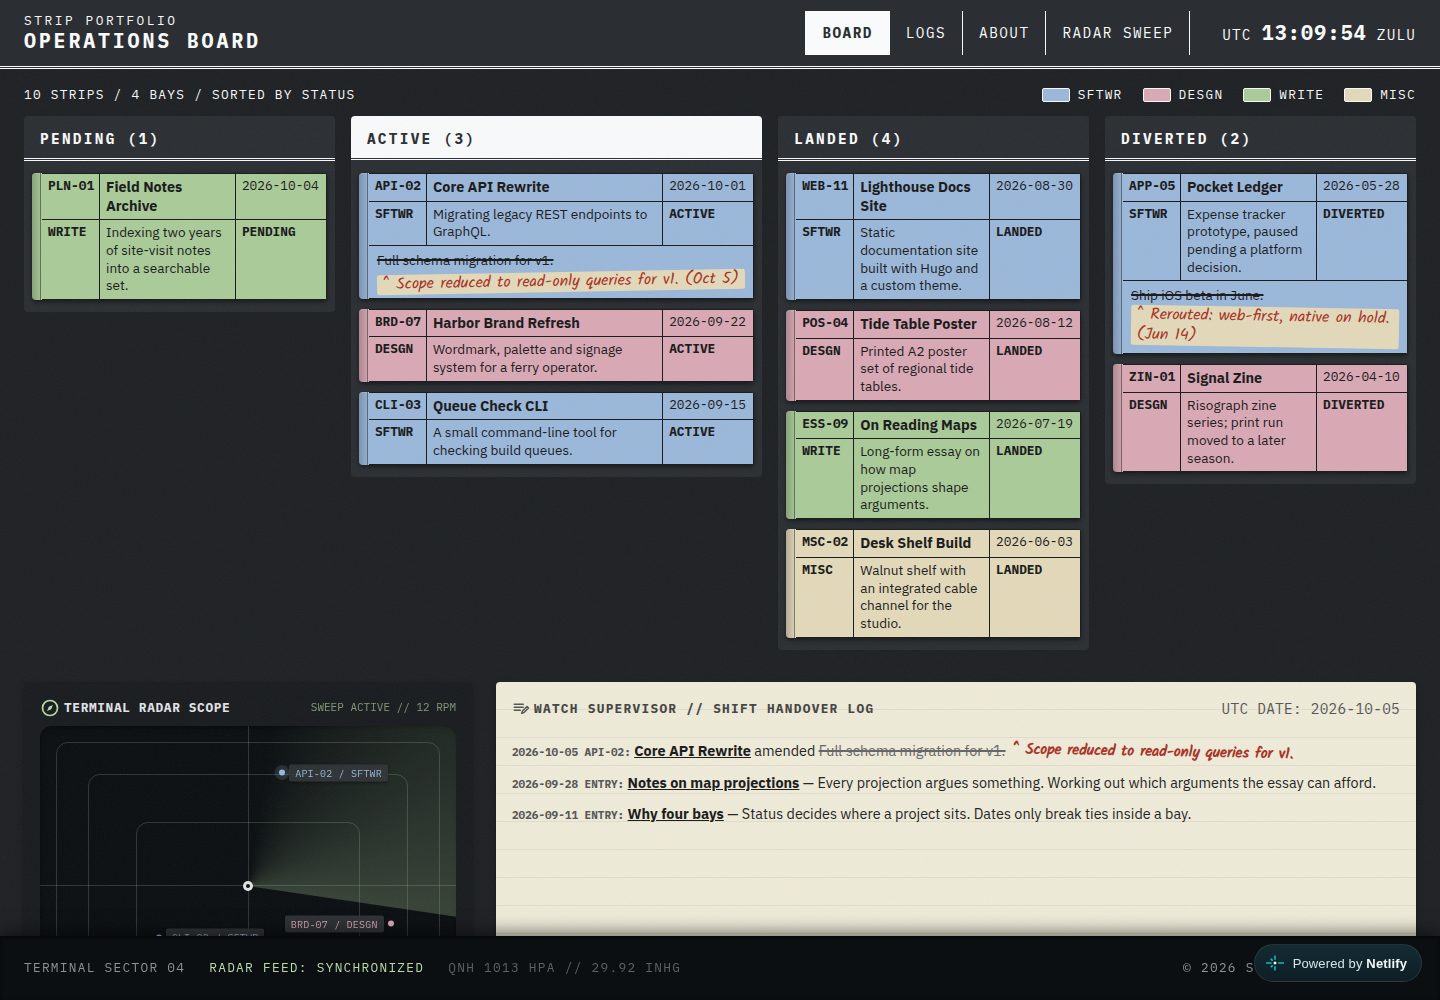Click the Netlify logo icon
The height and width of the screenshot is (1000, 1440).
point(1275,964)
